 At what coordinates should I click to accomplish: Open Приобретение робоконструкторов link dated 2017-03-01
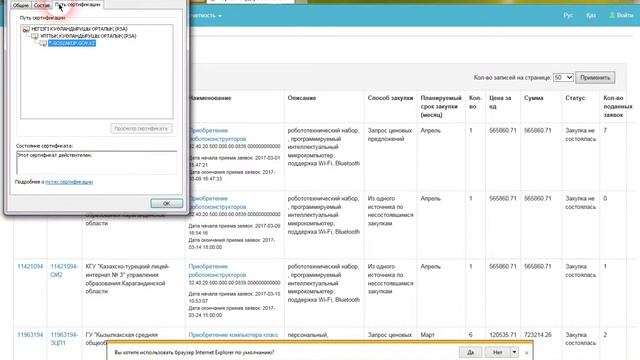pyautogui.click(x=217, y=135)
